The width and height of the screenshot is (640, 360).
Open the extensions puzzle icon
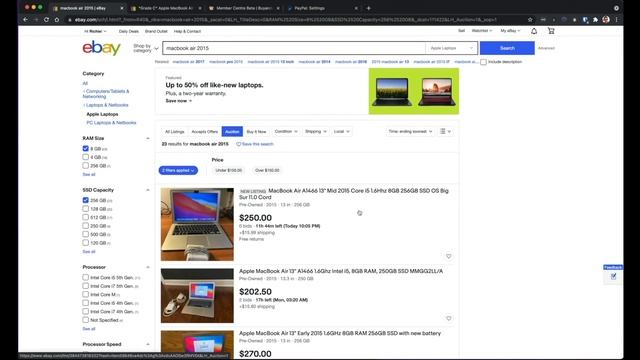[596, 20]
